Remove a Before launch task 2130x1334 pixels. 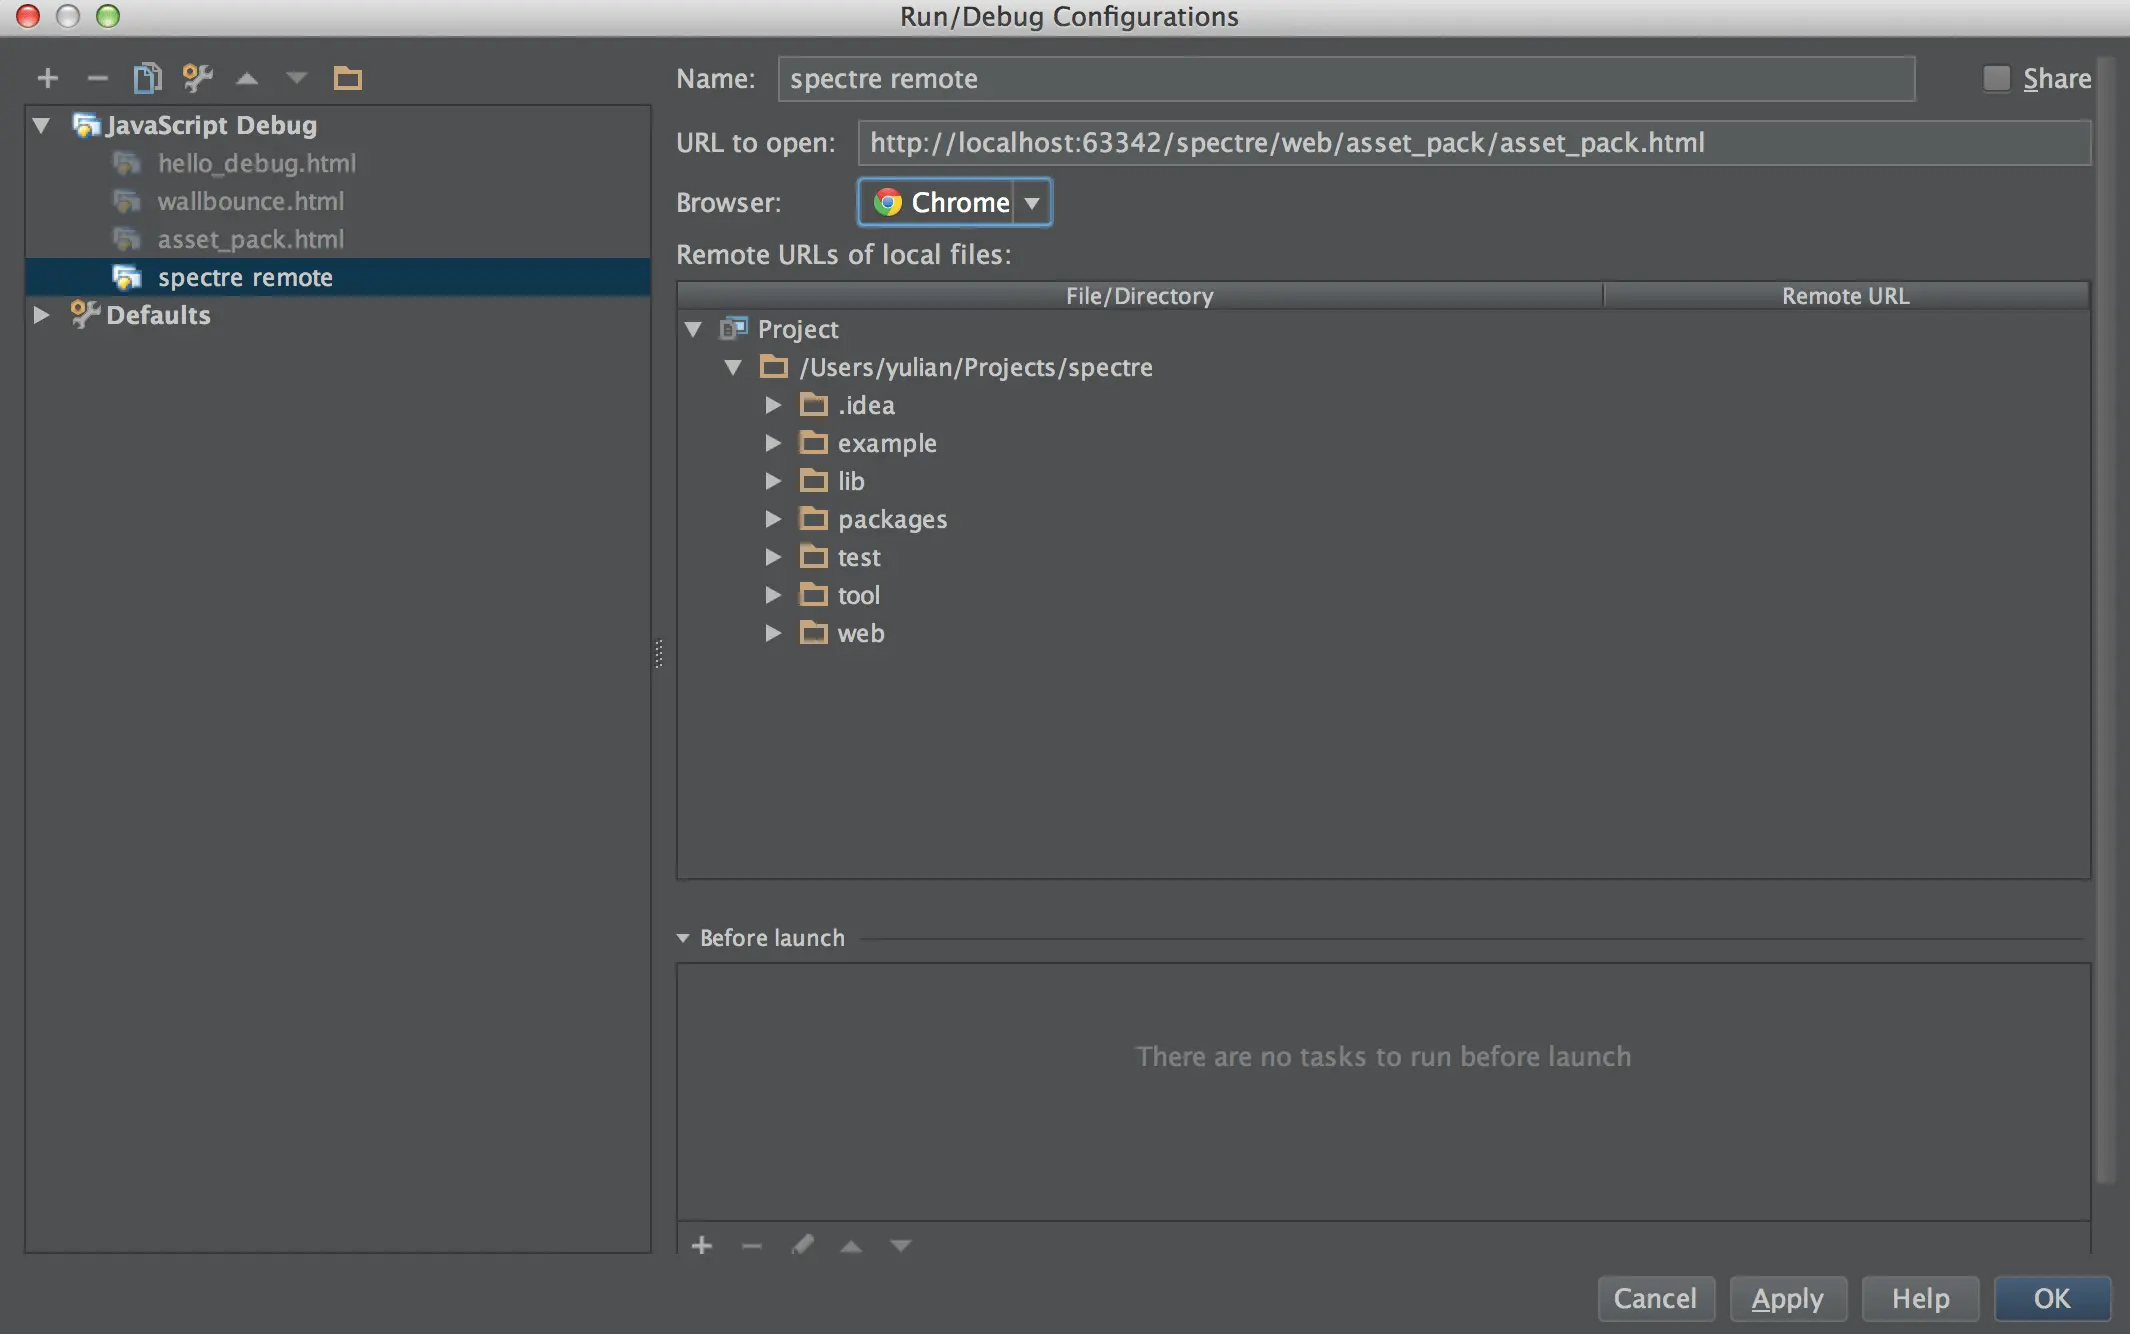tap(752, 1246)
